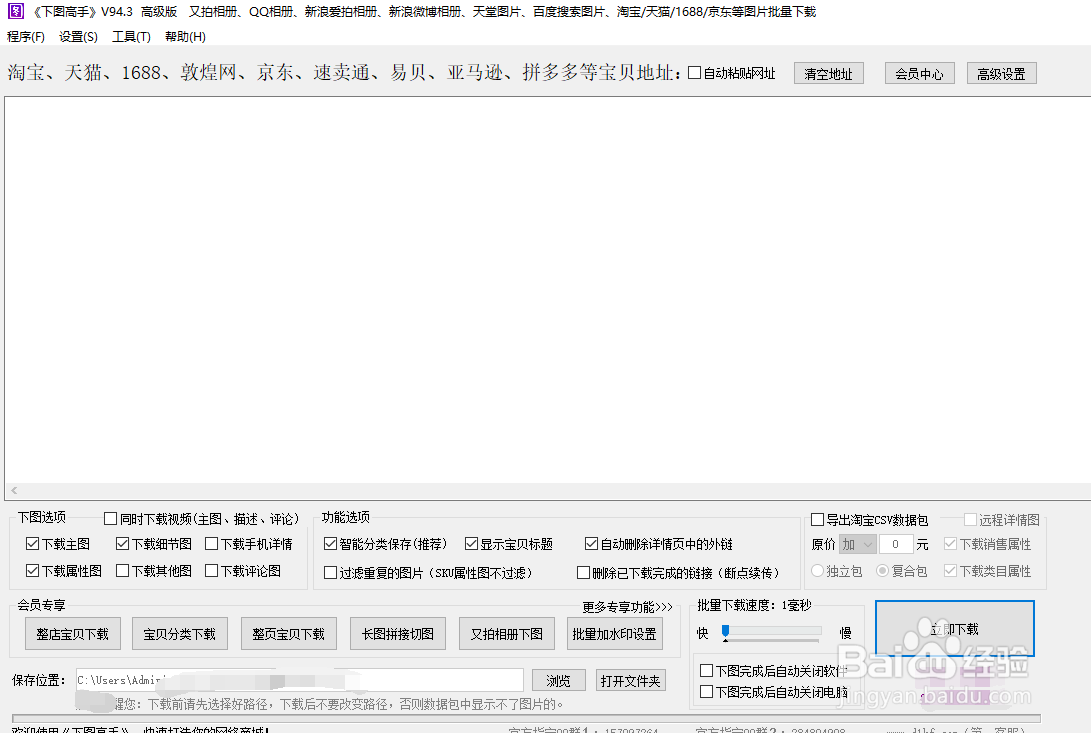Open the 程序(F) menu
The image size is (1091, 733).
(26, 36)
